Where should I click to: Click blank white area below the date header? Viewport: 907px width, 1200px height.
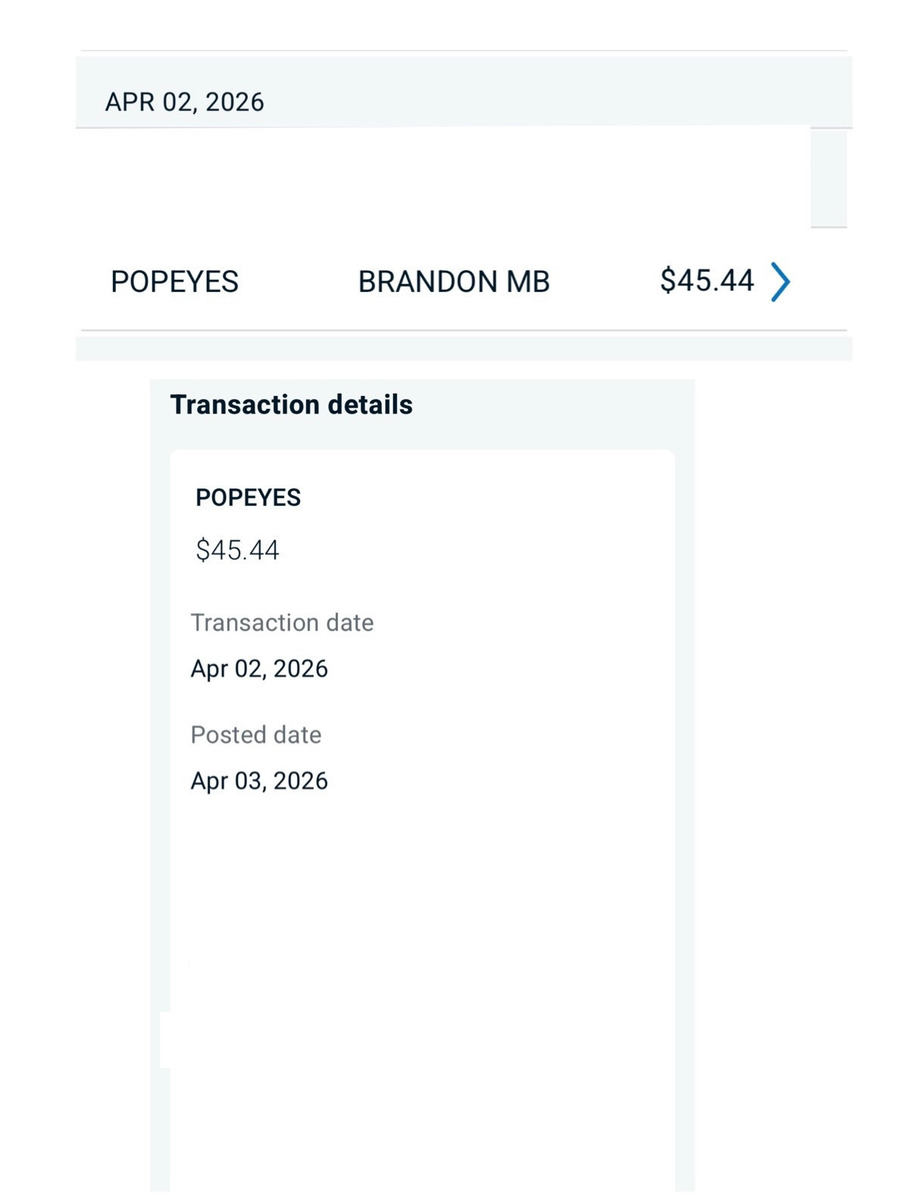tap(440, 178)
